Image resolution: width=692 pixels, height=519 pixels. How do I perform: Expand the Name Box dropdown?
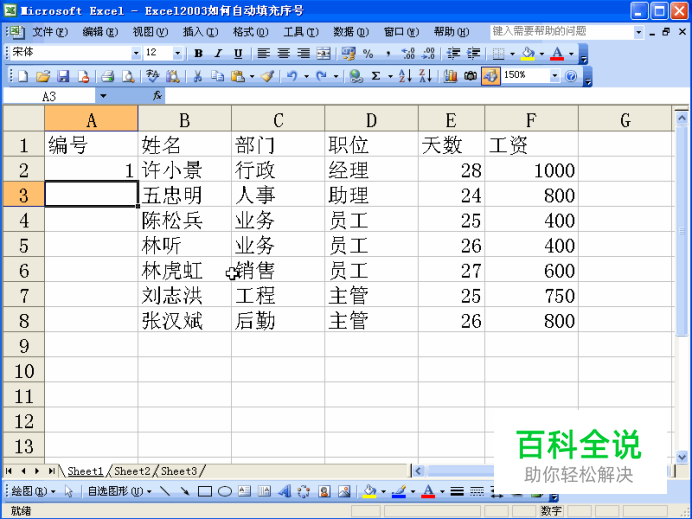click(103, 96)
